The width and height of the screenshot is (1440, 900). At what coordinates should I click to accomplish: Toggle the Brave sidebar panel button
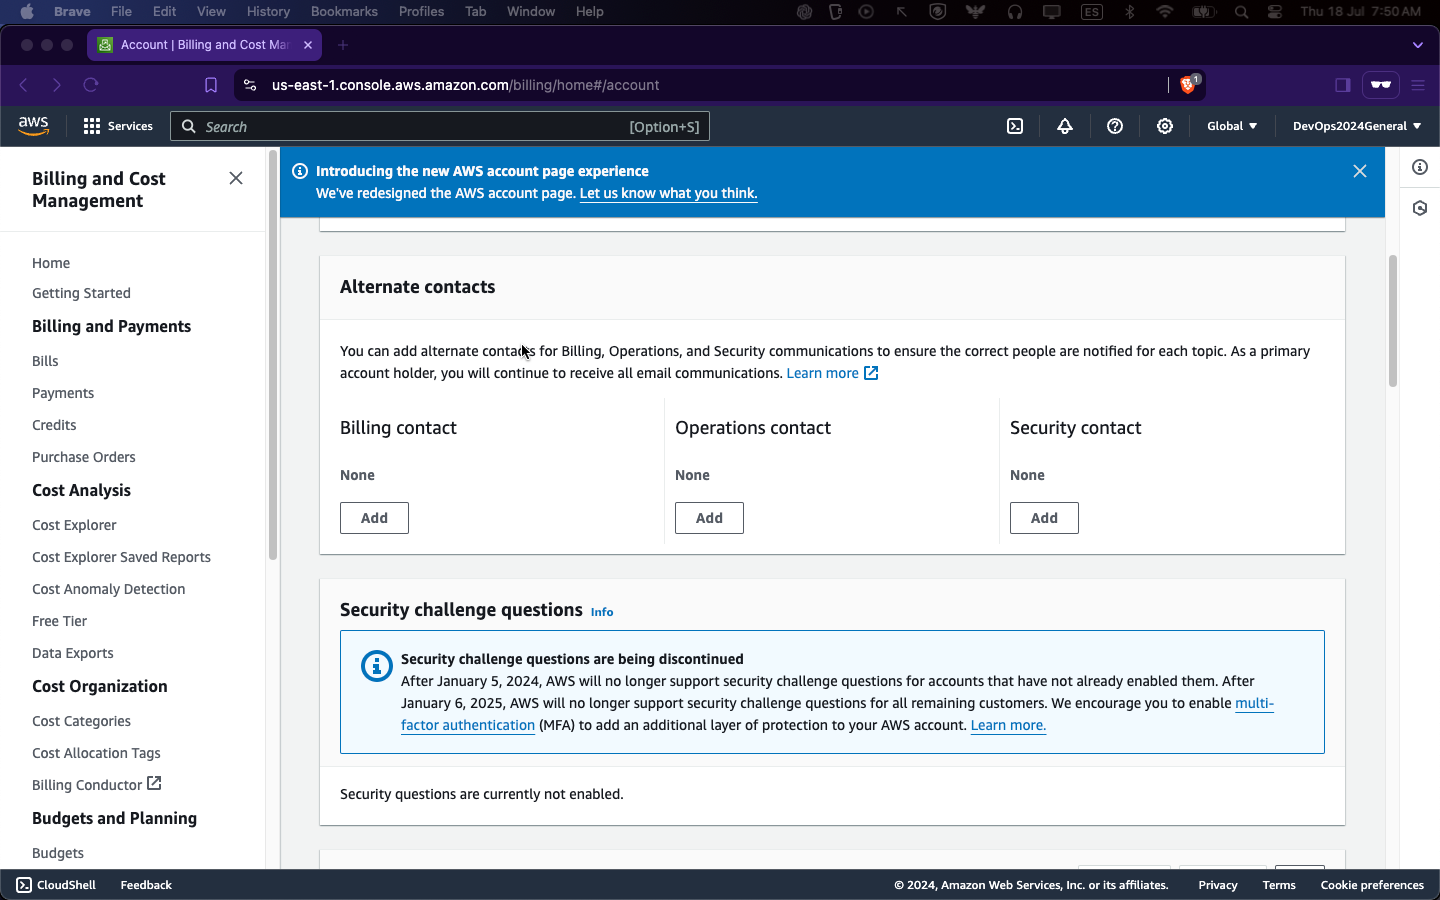(x=1343, y=85)
